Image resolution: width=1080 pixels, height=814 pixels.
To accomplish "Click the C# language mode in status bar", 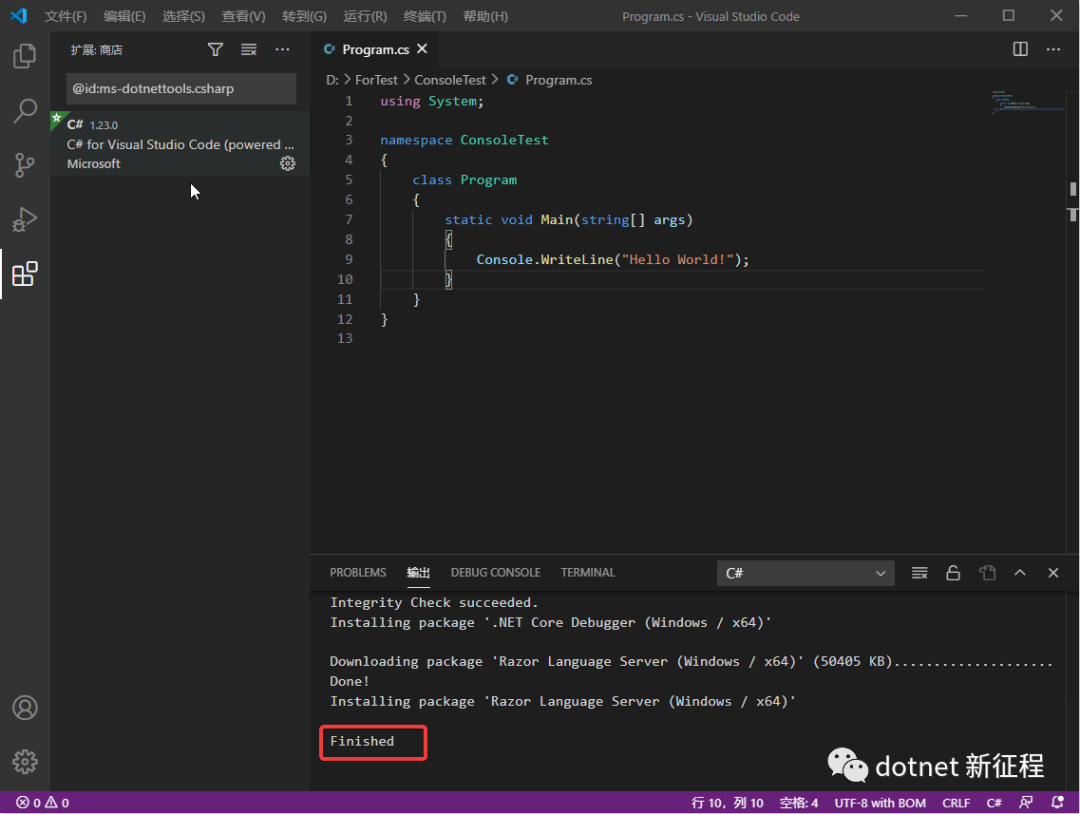I will 994,802.
